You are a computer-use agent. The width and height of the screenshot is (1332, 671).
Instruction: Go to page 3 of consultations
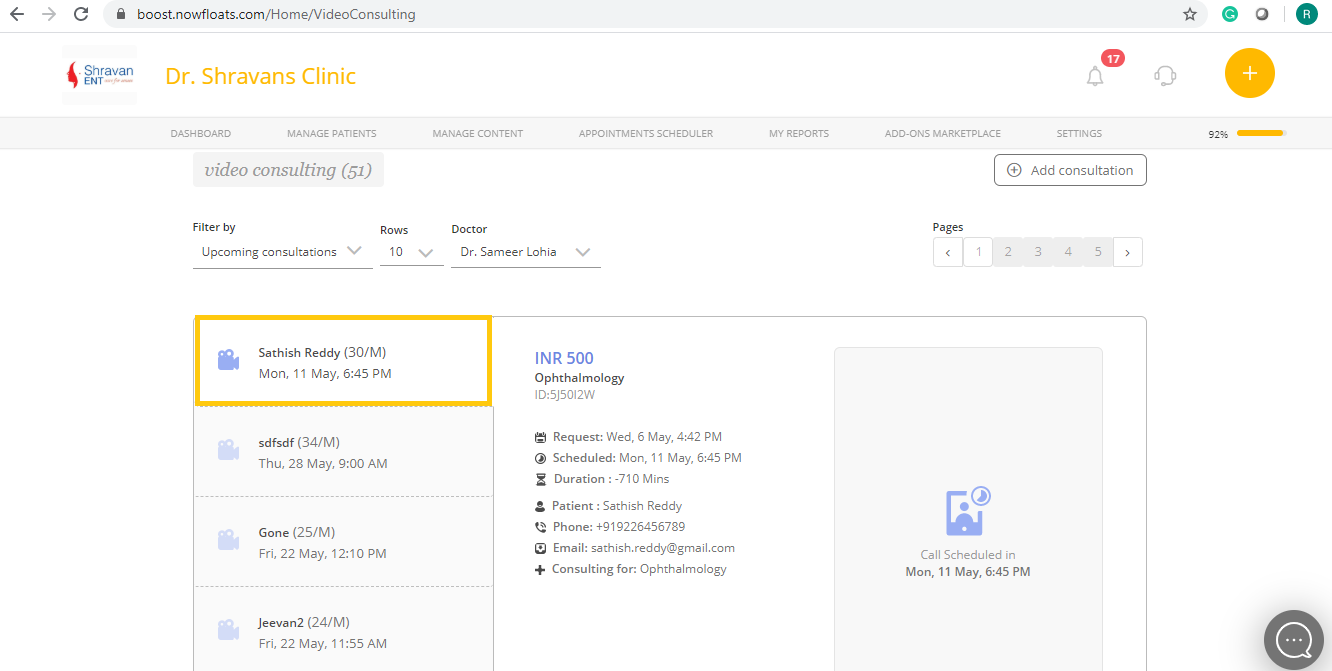coord(1037,251)
